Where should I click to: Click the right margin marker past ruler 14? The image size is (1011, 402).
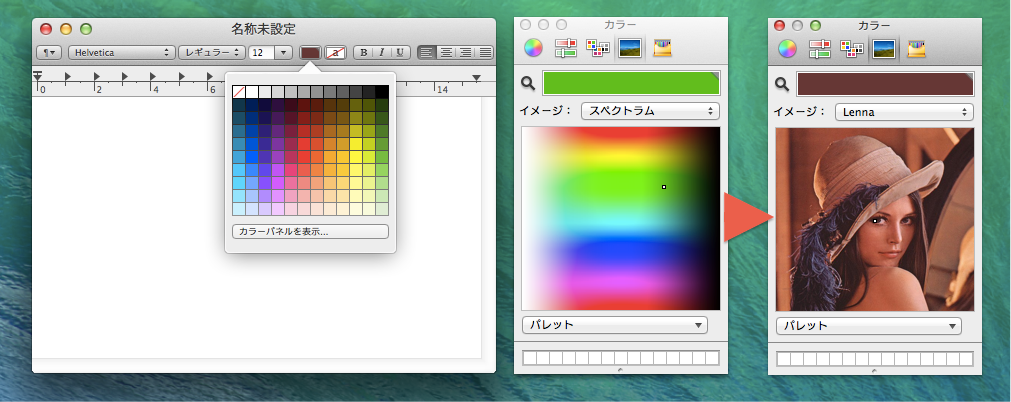click(476, 78)
